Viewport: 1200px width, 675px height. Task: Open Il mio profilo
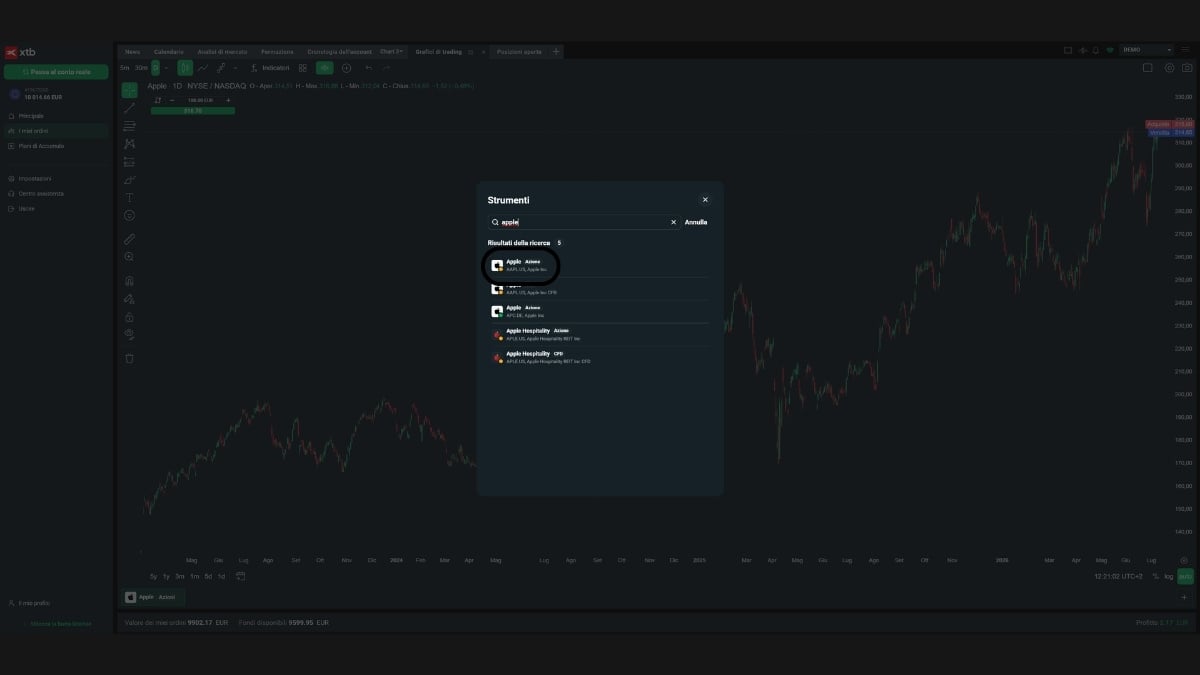tap(28, 603)
